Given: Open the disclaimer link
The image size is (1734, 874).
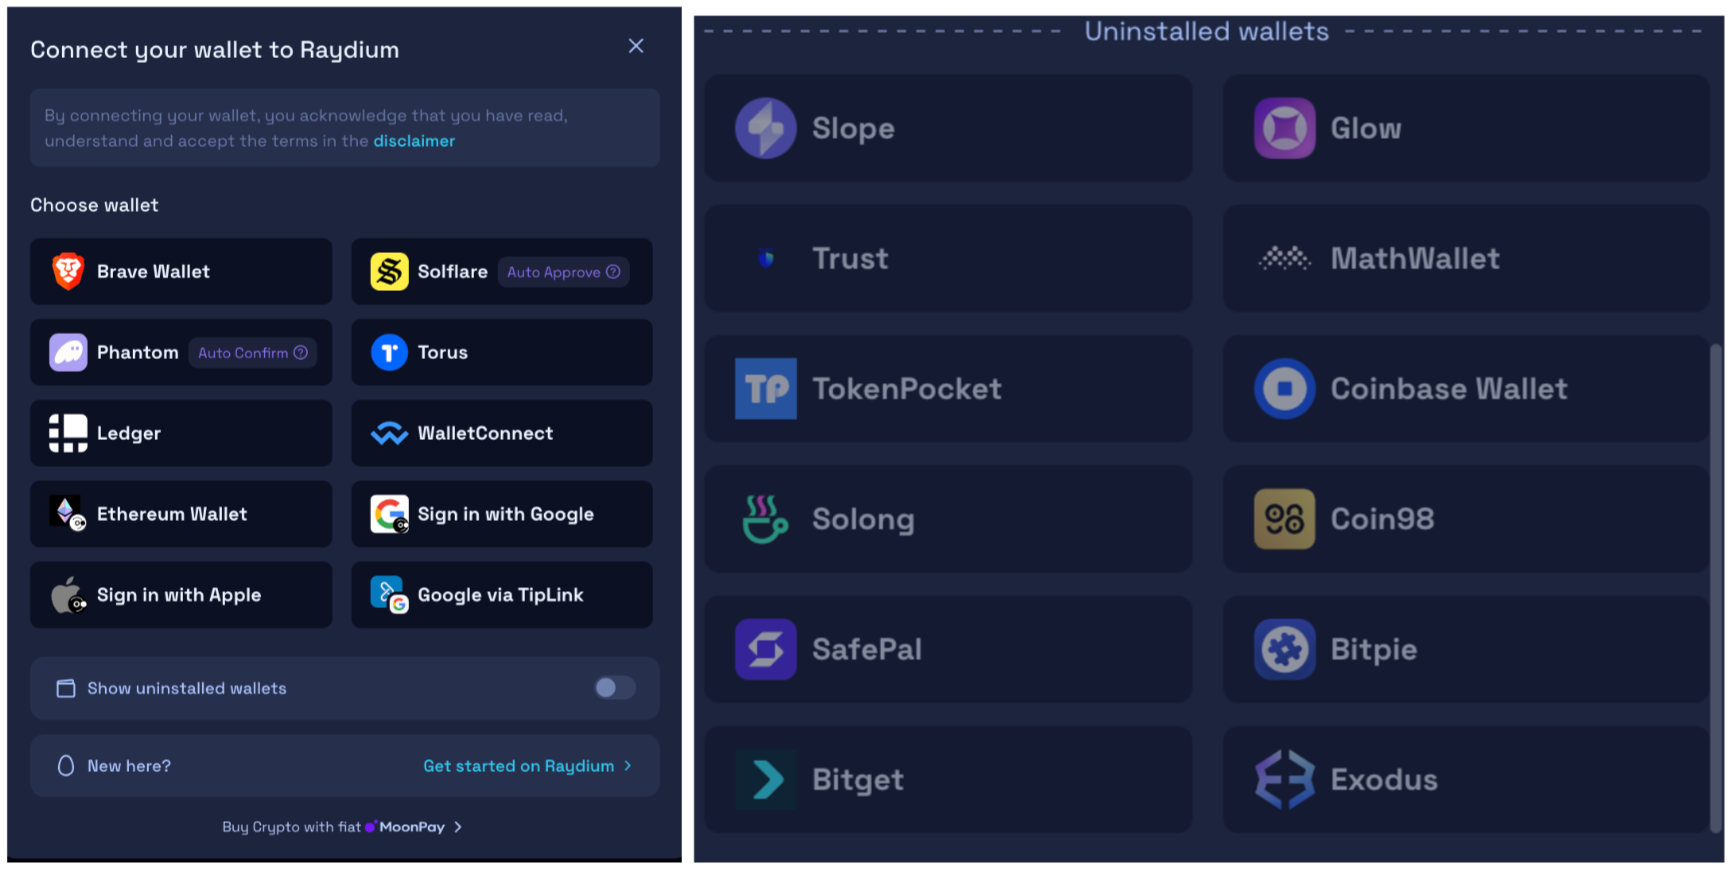Looking at the screenshot, I should pyautogui.click(x=414, y=141).
